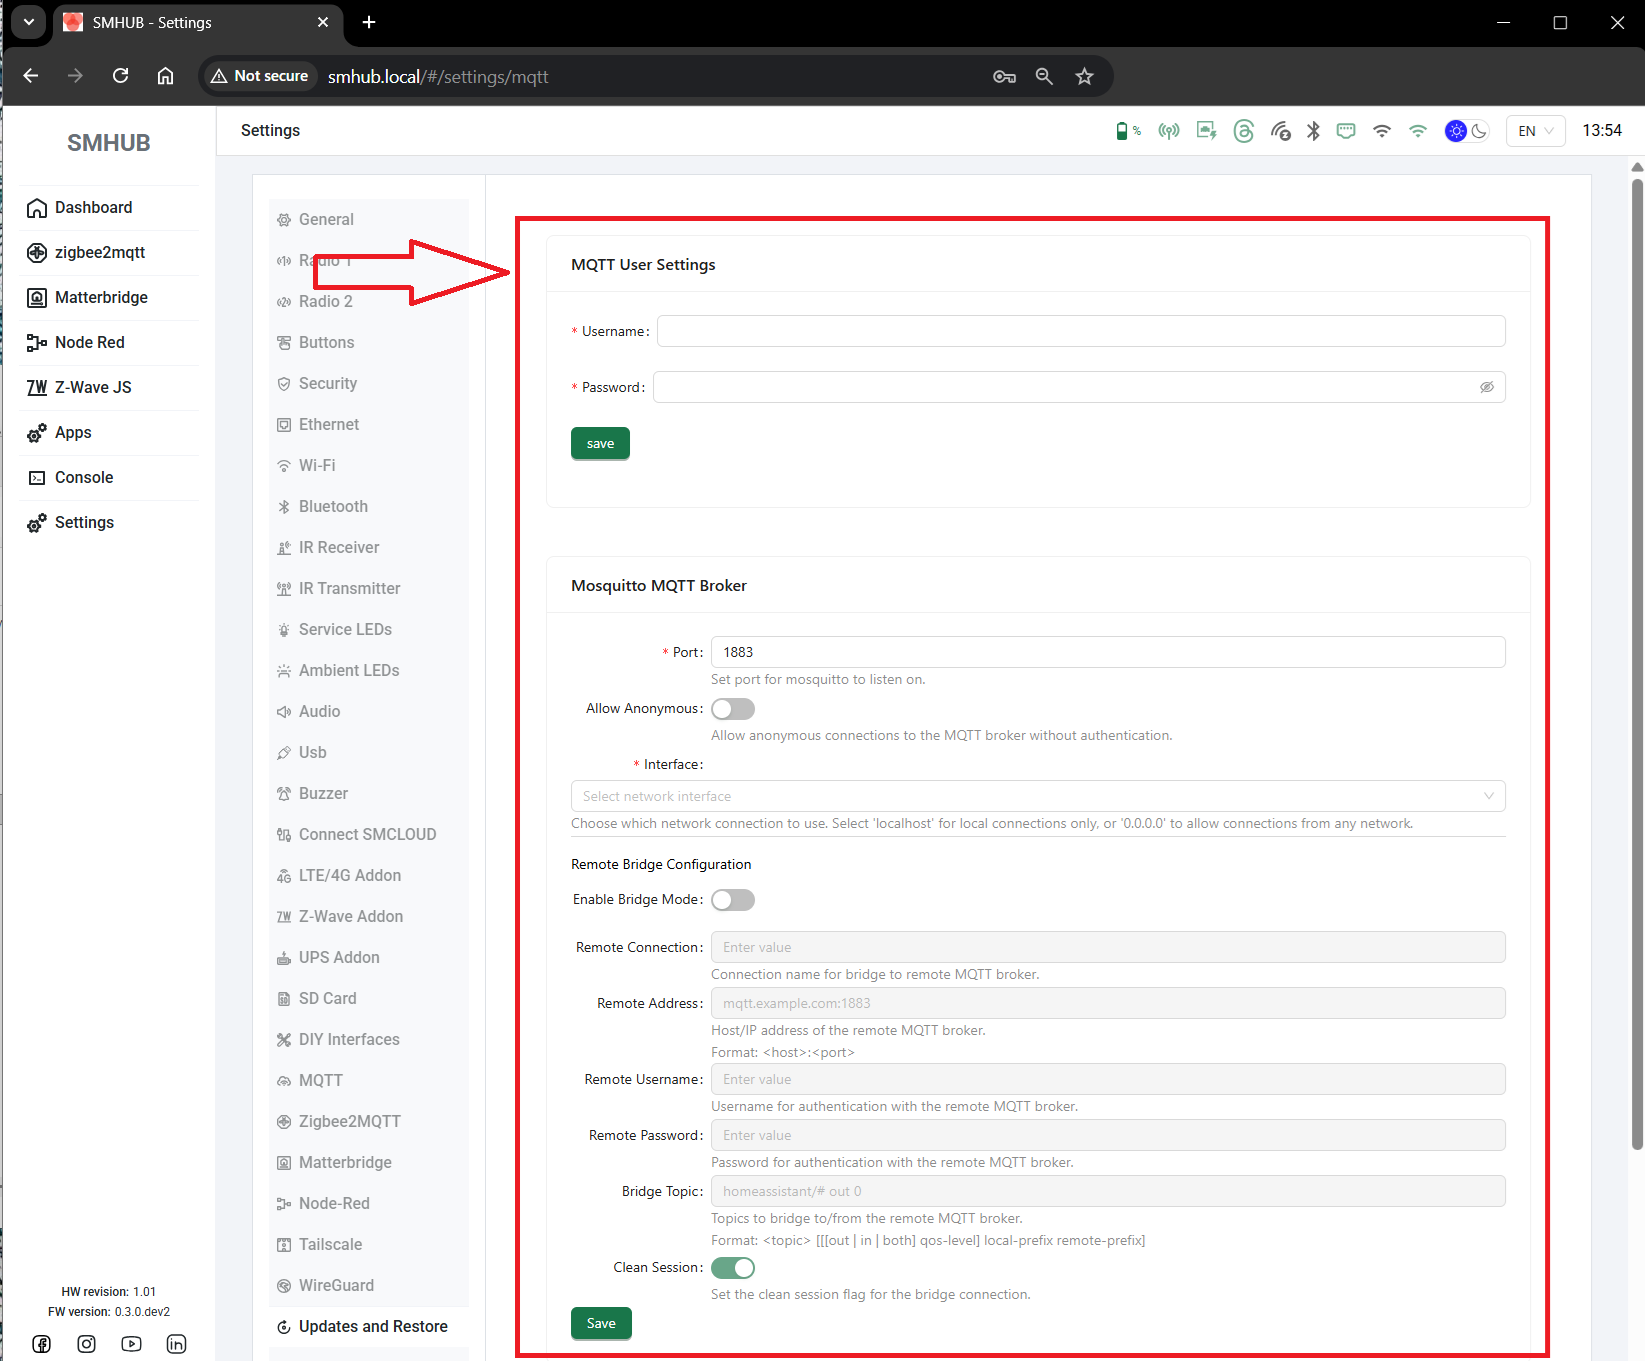Show password using the eye icon
Screen dimensions: 1645x1361
pos(1486,387)
